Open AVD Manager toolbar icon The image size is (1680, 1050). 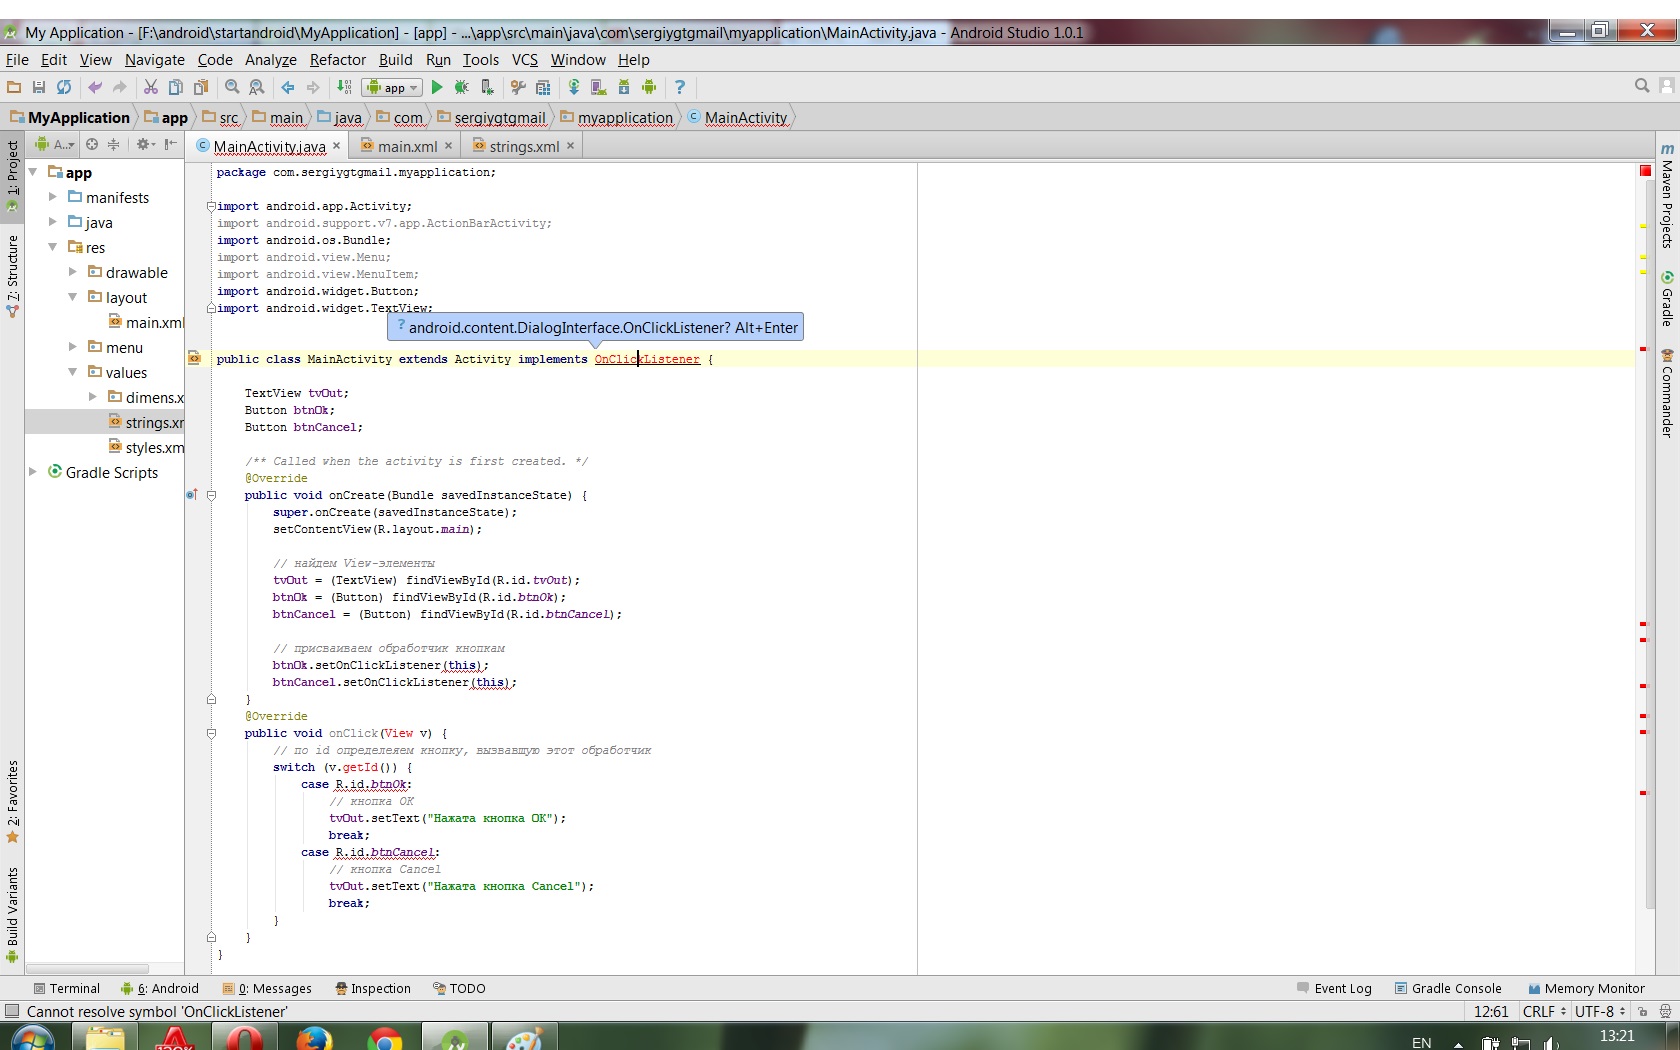coord(599,87)
